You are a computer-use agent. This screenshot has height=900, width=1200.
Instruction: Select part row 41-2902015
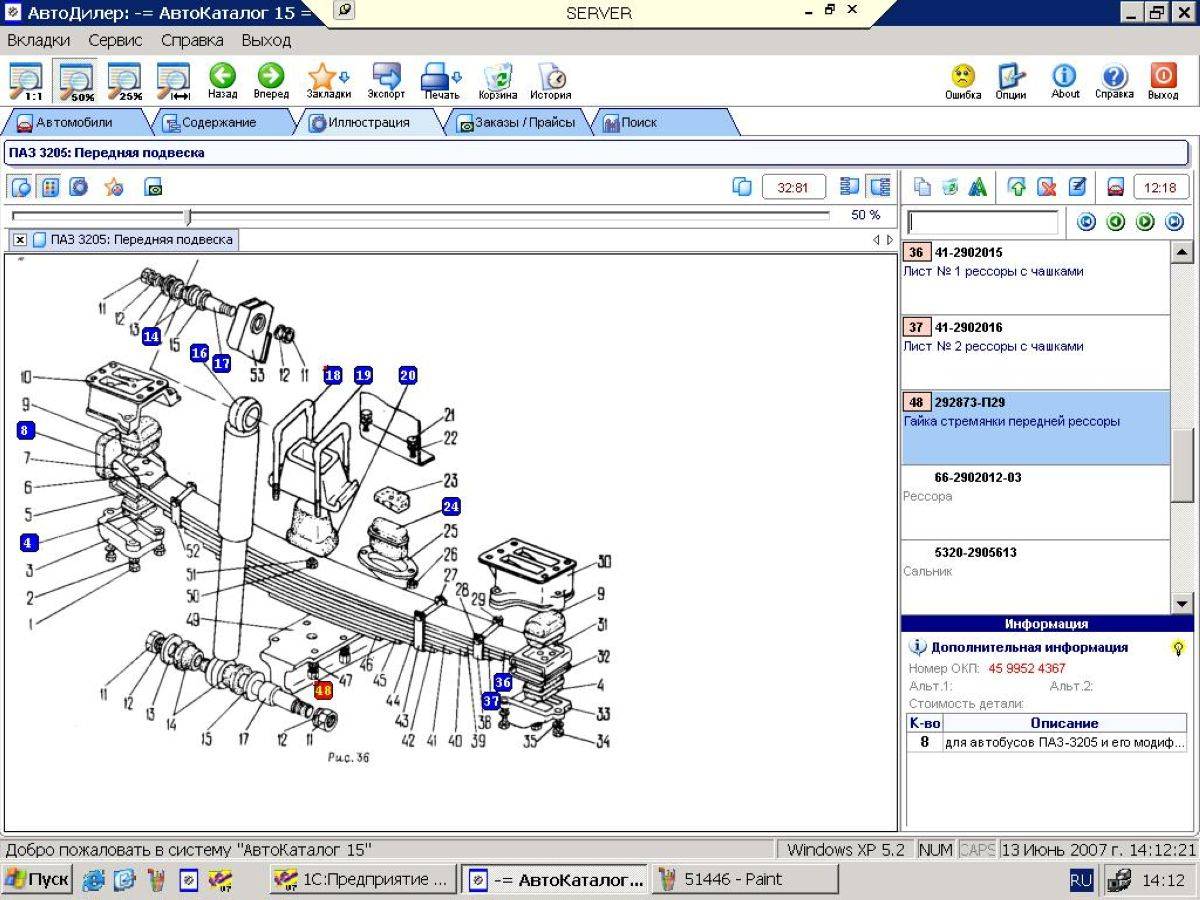click(x=1035, y=278)
